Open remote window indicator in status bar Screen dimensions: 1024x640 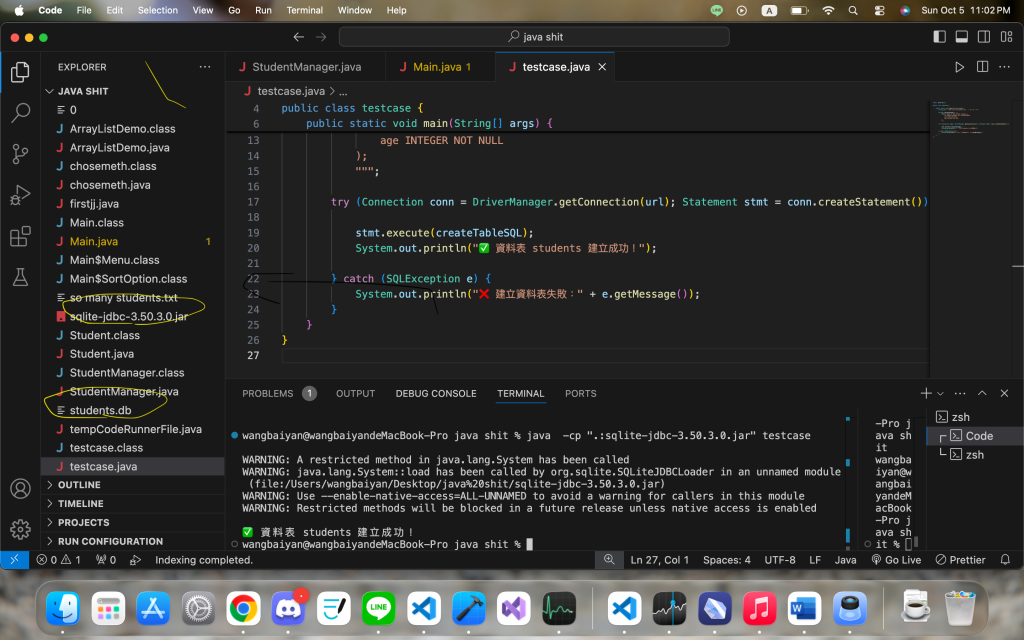[14, 560]
